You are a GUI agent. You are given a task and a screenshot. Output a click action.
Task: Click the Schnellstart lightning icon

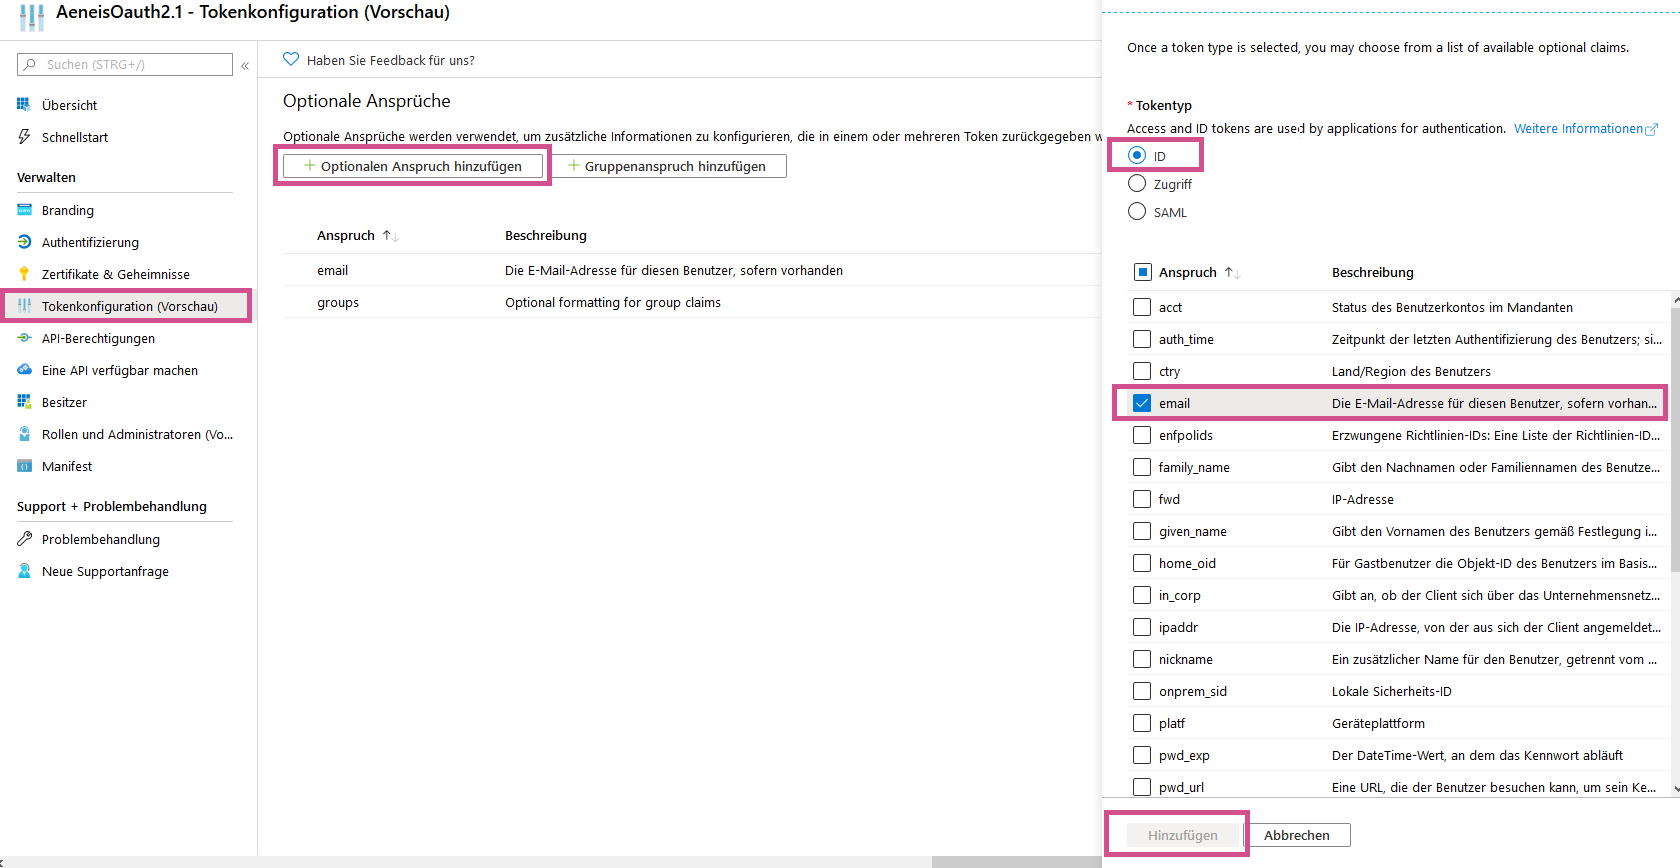coord(24,137)
